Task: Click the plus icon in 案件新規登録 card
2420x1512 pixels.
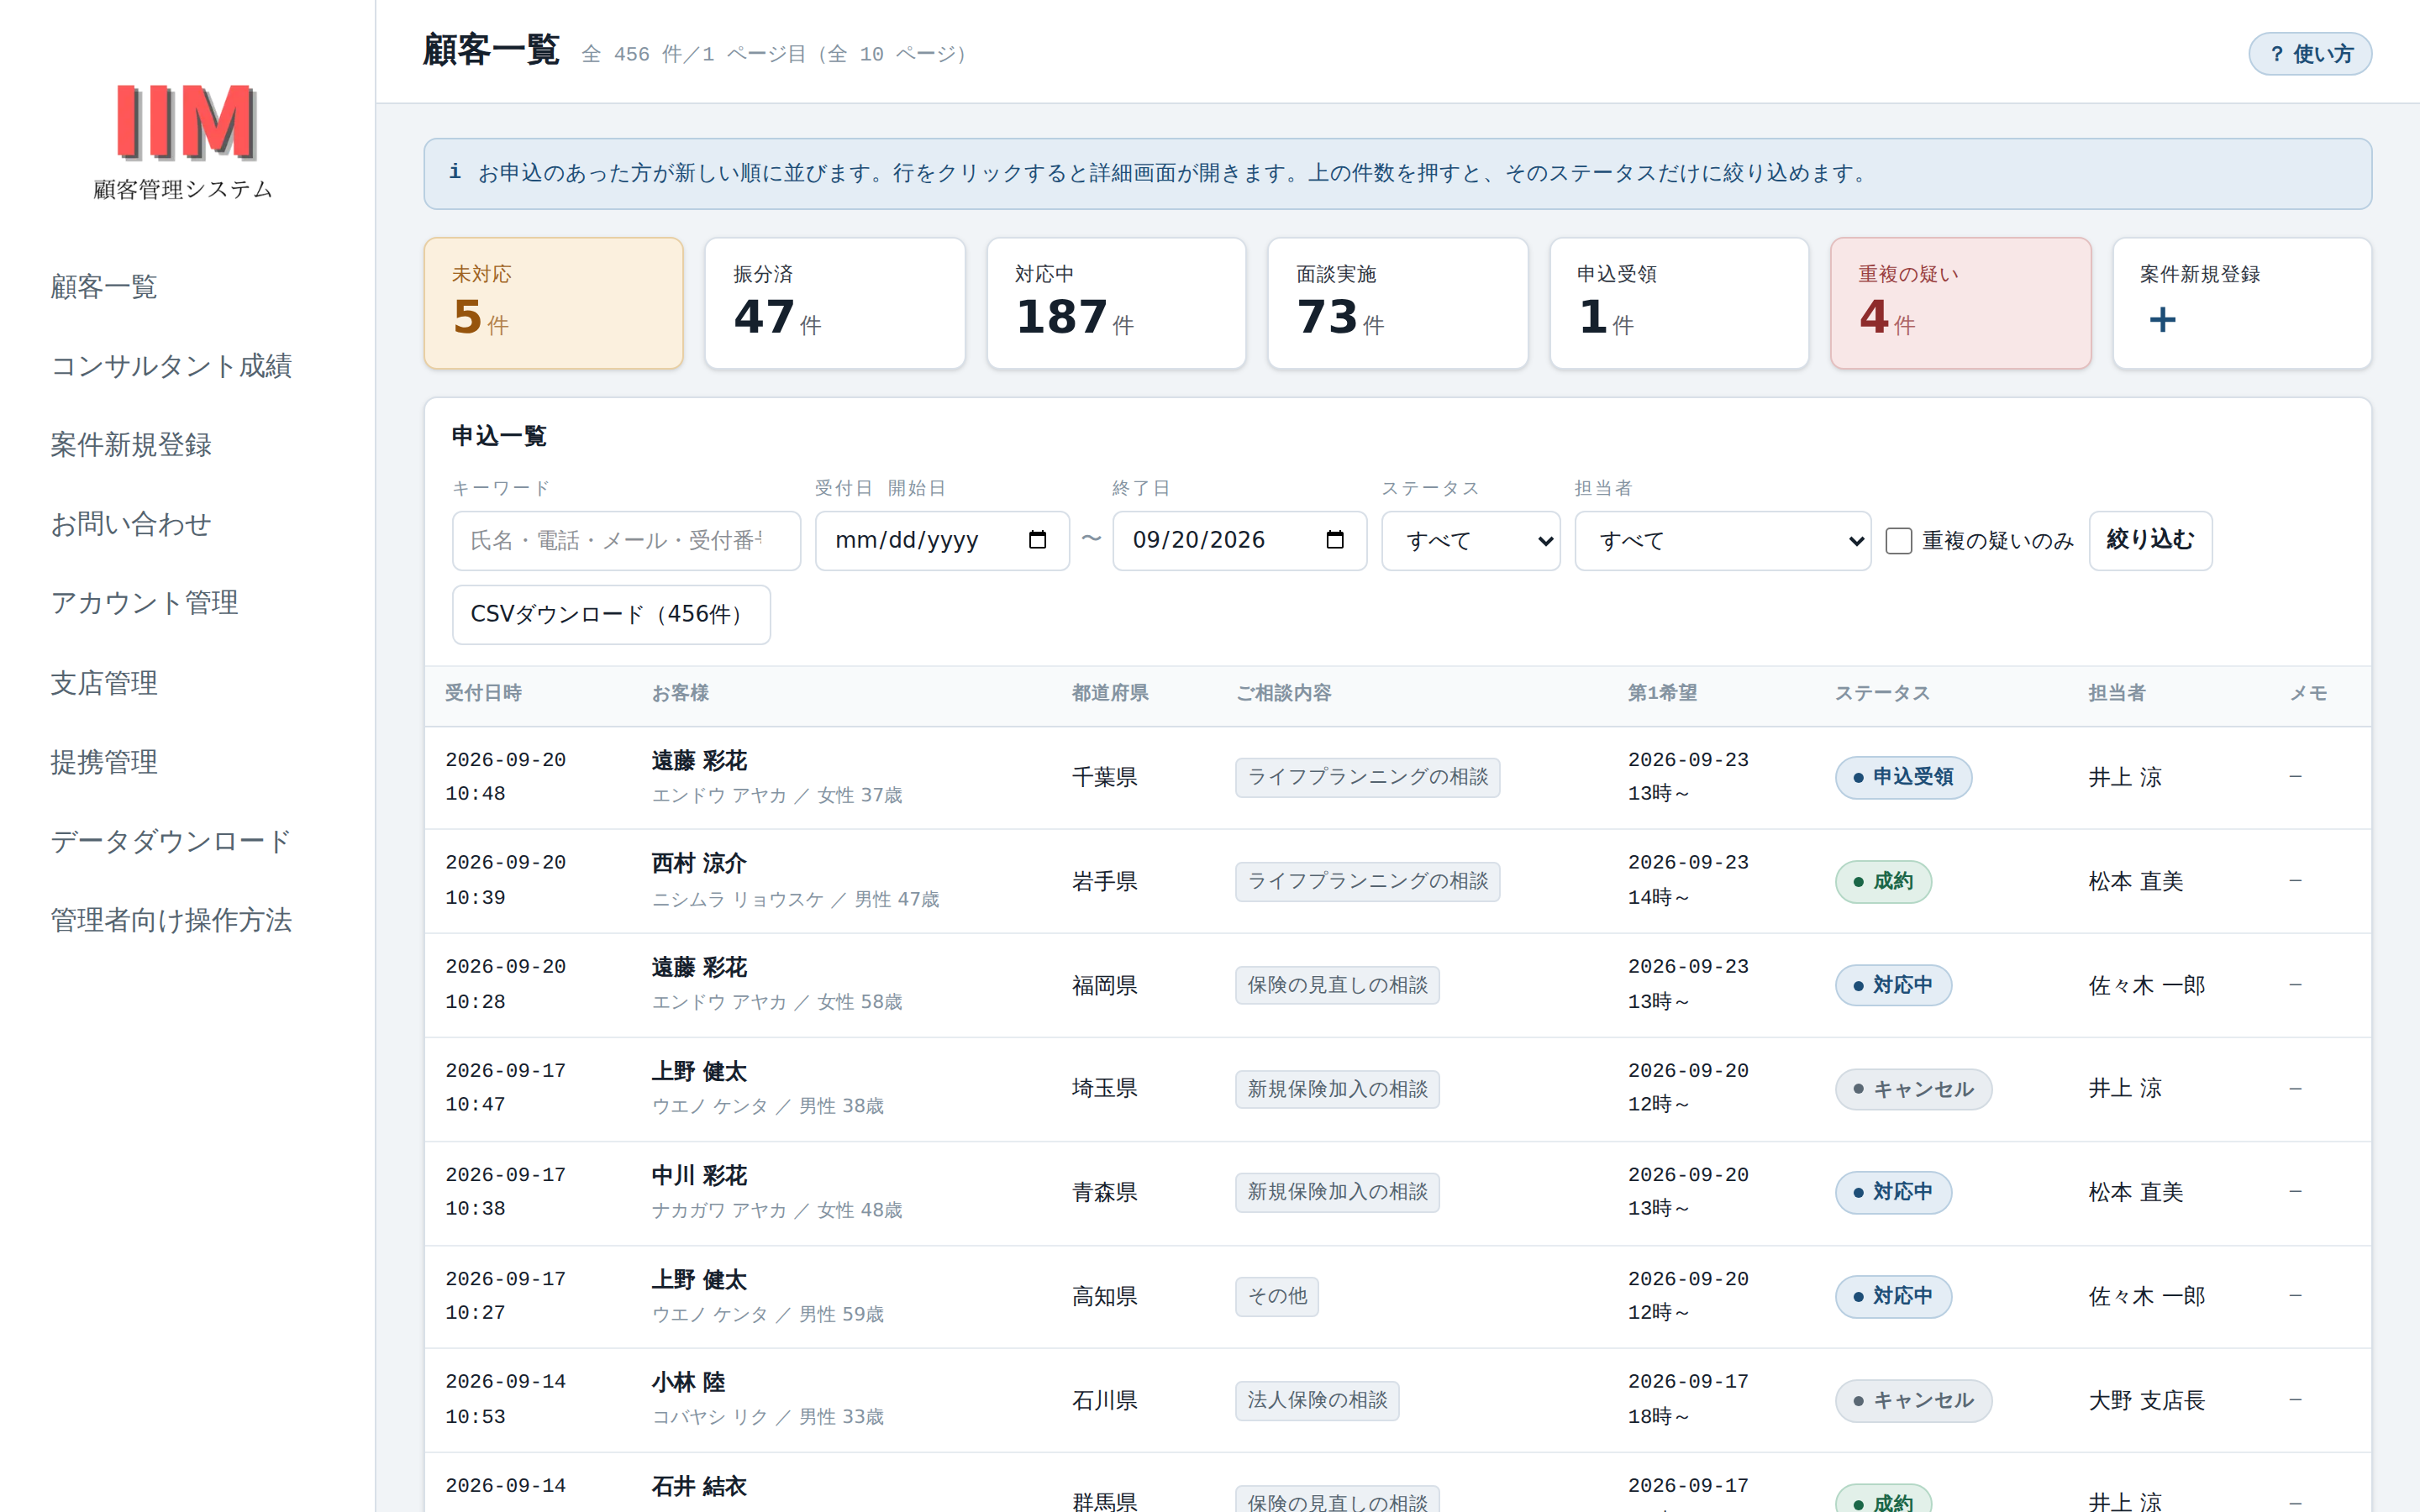Action: pos(2162,320)
